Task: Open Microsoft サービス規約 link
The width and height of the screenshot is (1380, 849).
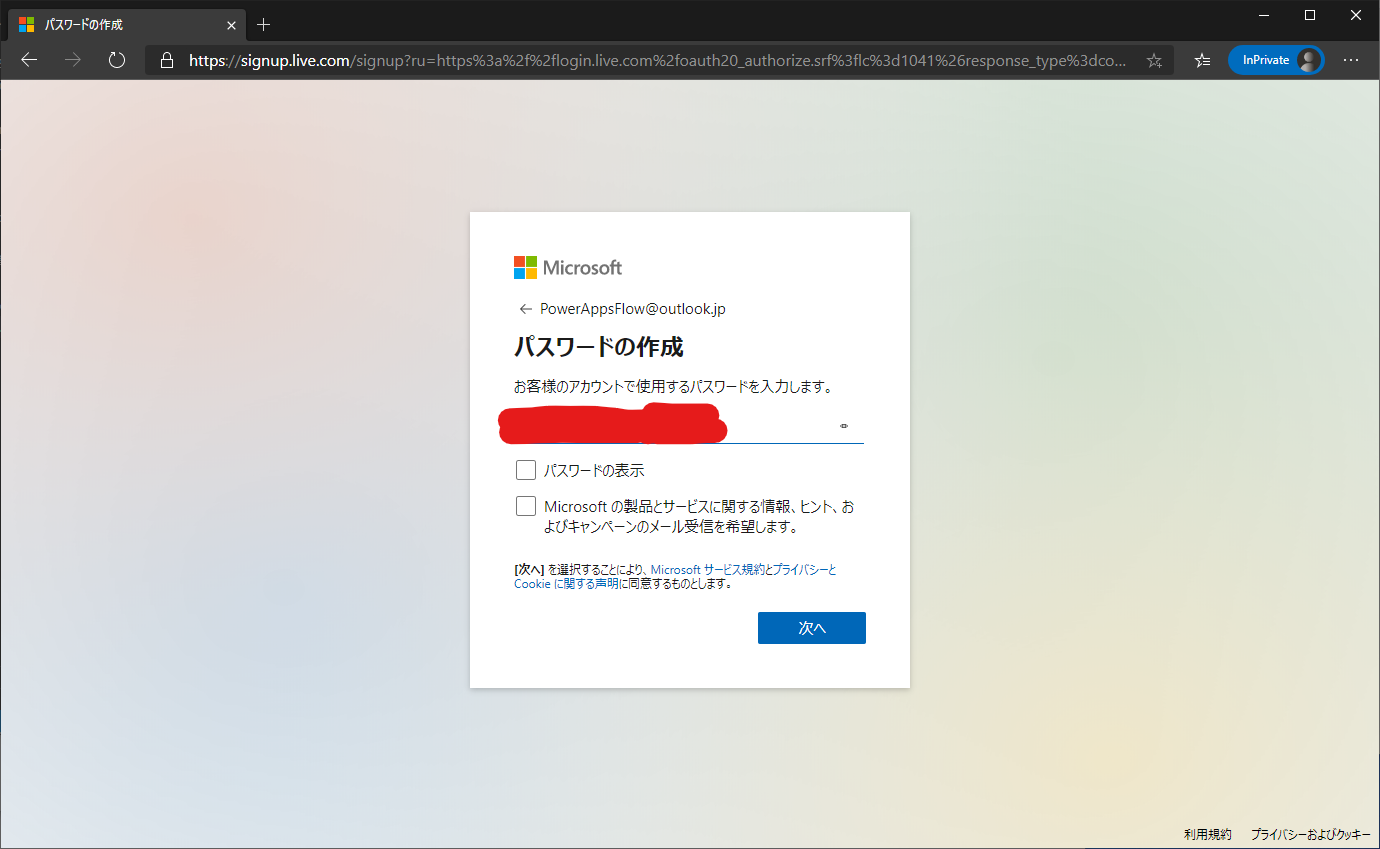Action: 707,569
